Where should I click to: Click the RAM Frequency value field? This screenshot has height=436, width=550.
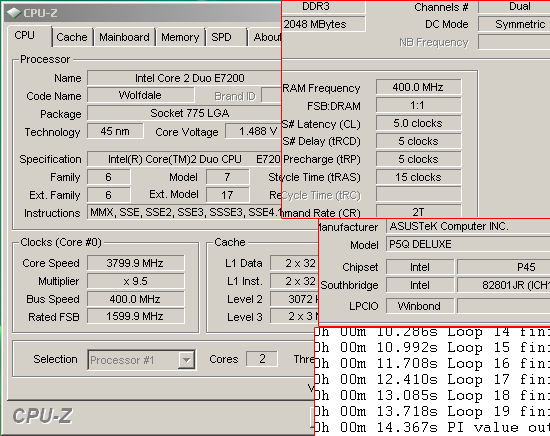click(x=418, y=87)
